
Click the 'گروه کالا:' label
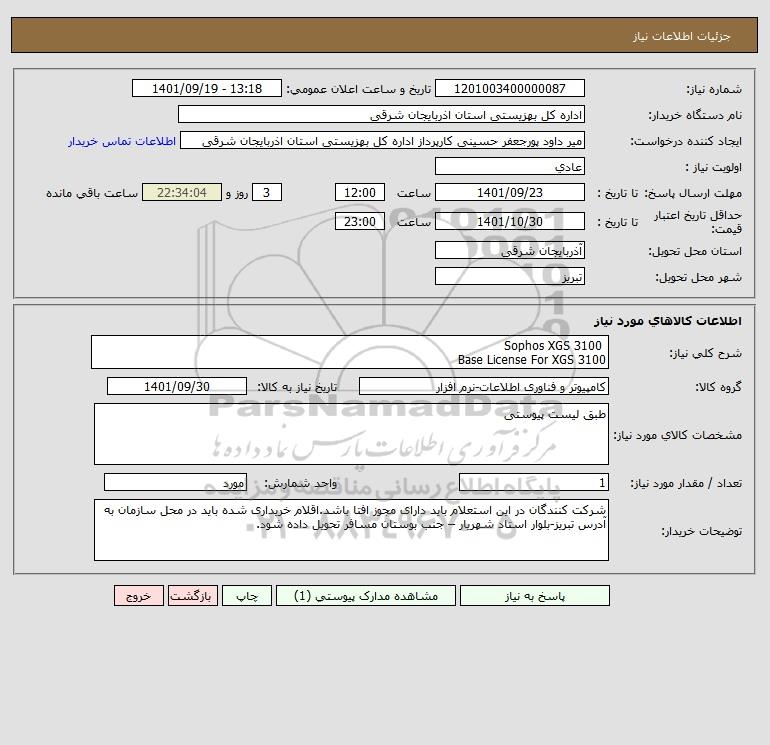[x=718, y=387]
